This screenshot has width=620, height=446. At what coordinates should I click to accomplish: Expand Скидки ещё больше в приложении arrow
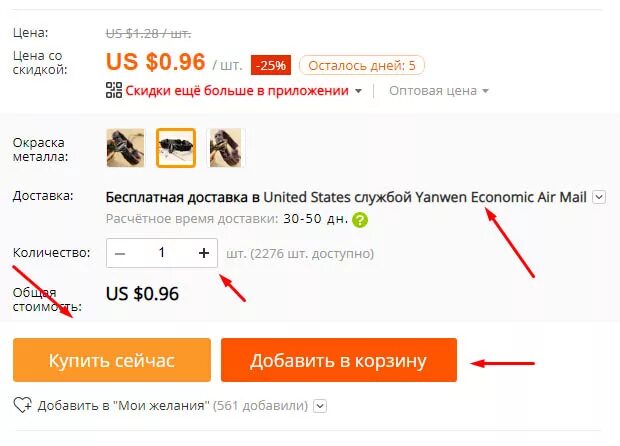tap(358, 91)
